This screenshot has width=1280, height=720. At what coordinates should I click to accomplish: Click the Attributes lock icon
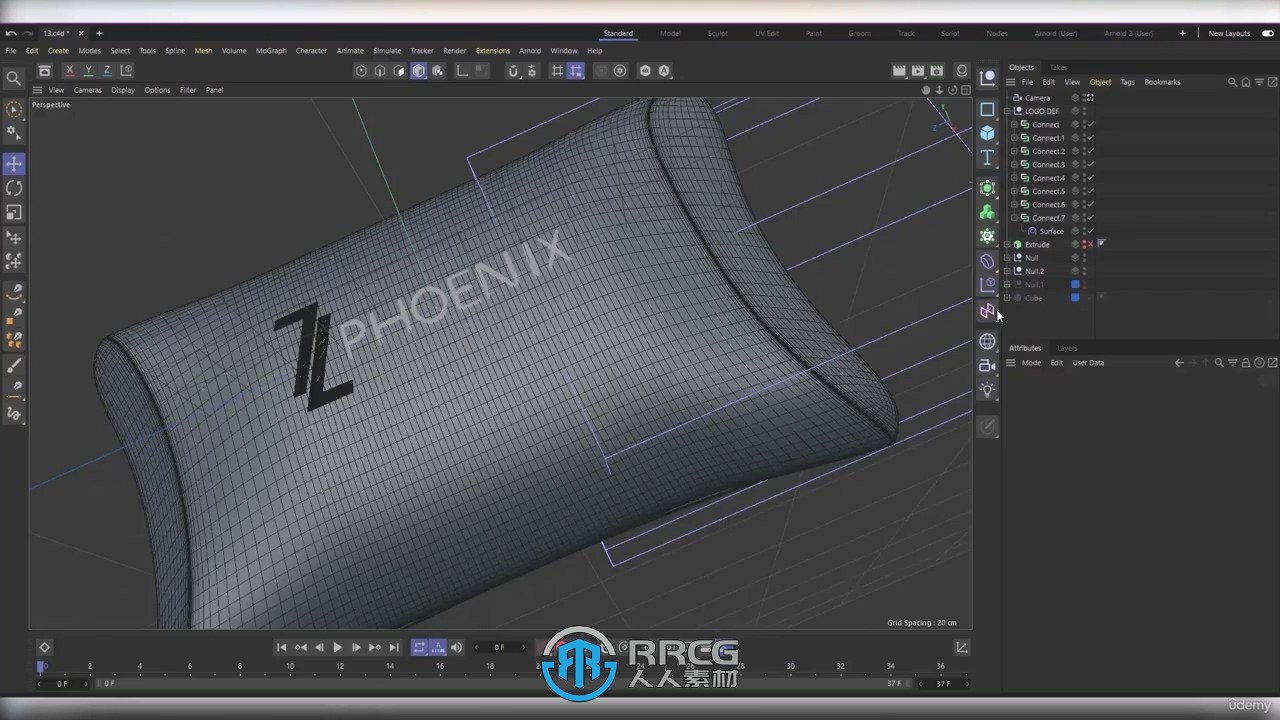click(x=1246, y=363)
